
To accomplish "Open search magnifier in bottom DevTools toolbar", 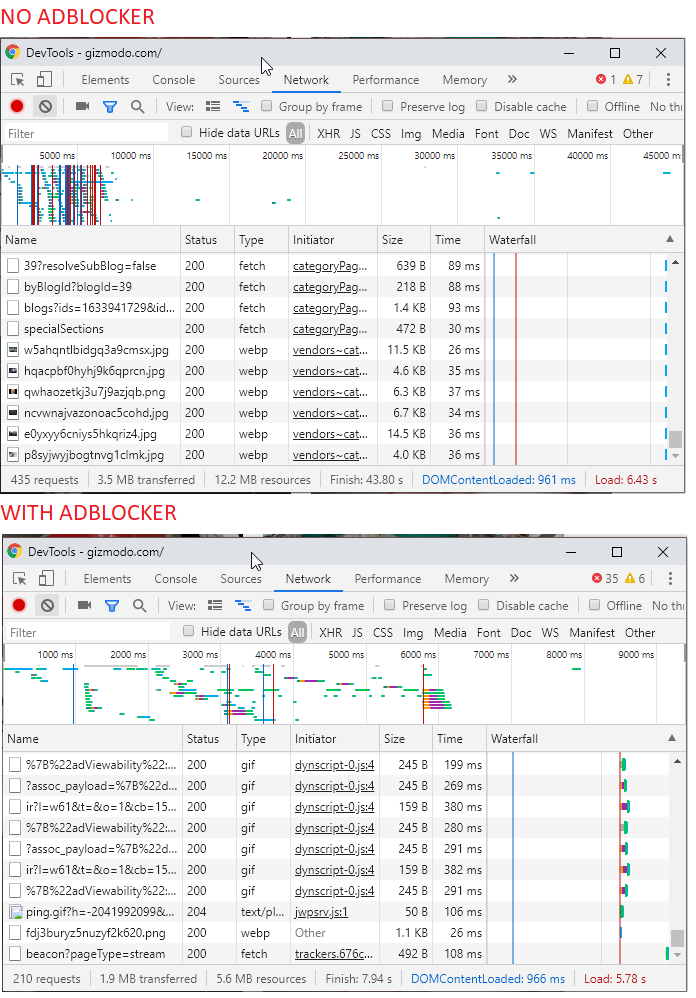I will (139, 605).
